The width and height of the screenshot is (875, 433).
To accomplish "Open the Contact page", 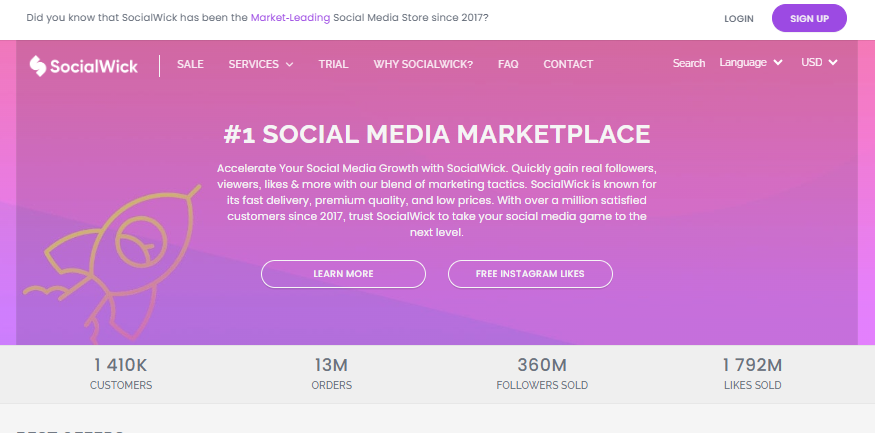I will click(x=568, y=64).
